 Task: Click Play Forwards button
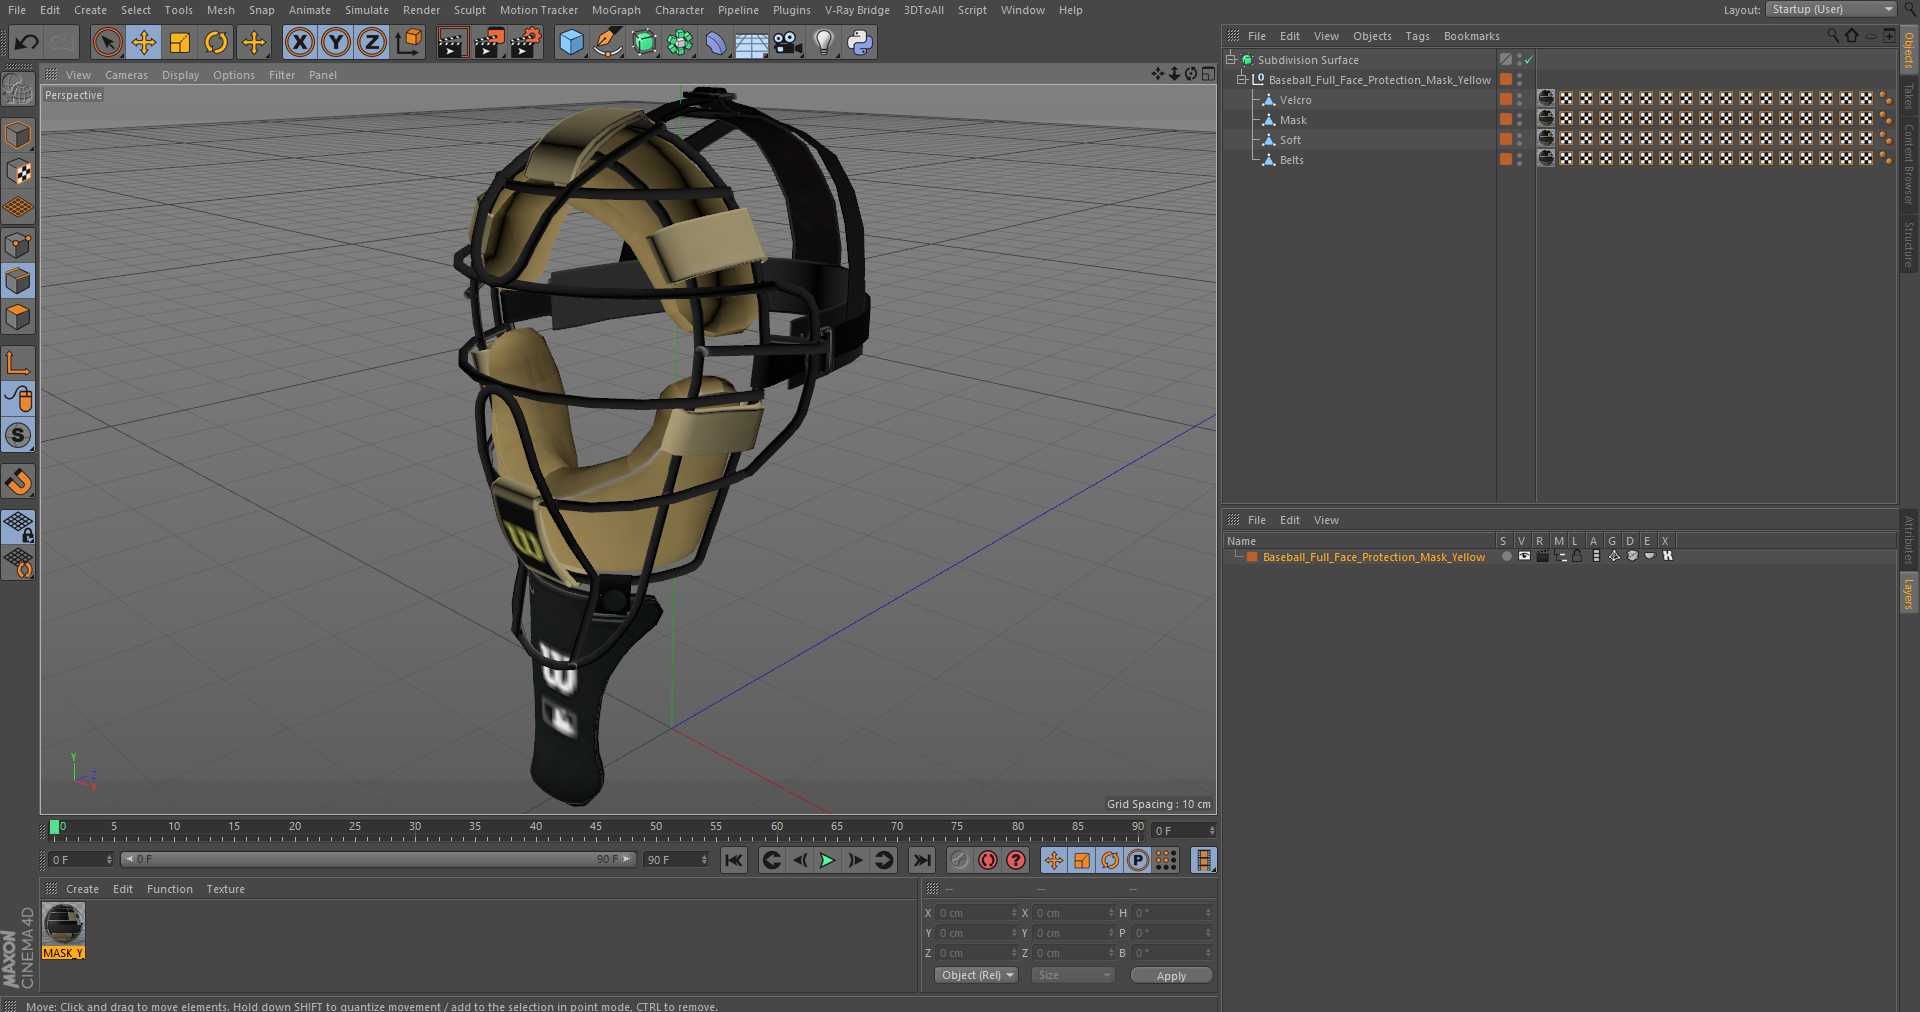tap(827, 860)
